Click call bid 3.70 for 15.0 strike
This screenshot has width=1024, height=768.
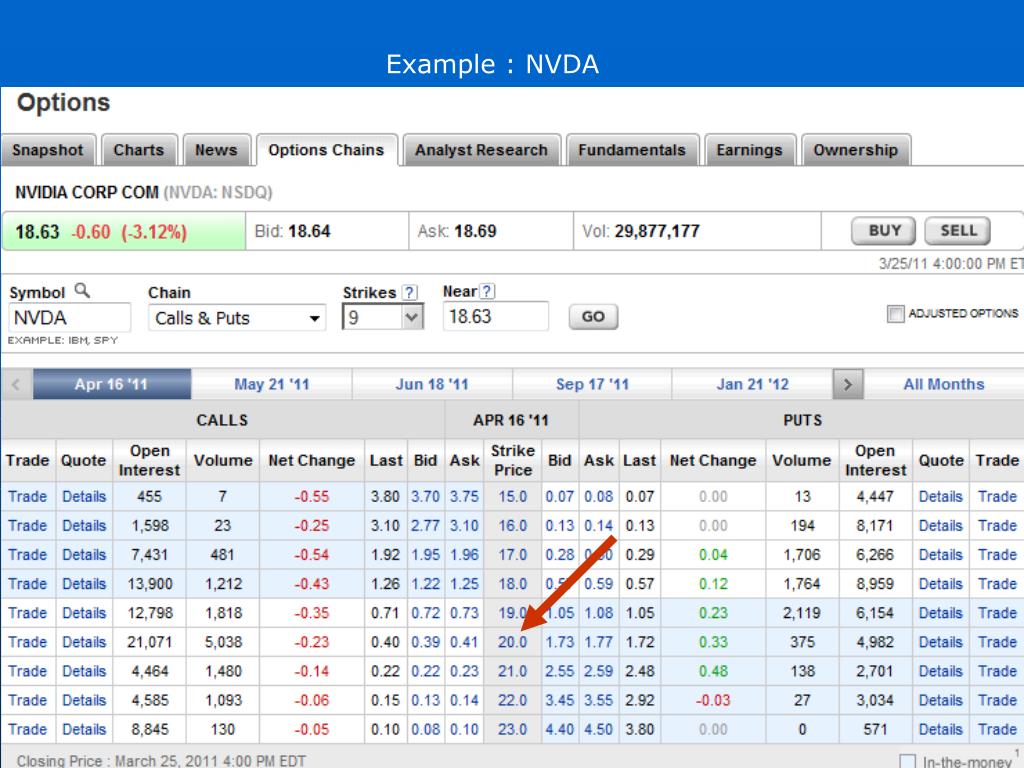tap(426, 496)
